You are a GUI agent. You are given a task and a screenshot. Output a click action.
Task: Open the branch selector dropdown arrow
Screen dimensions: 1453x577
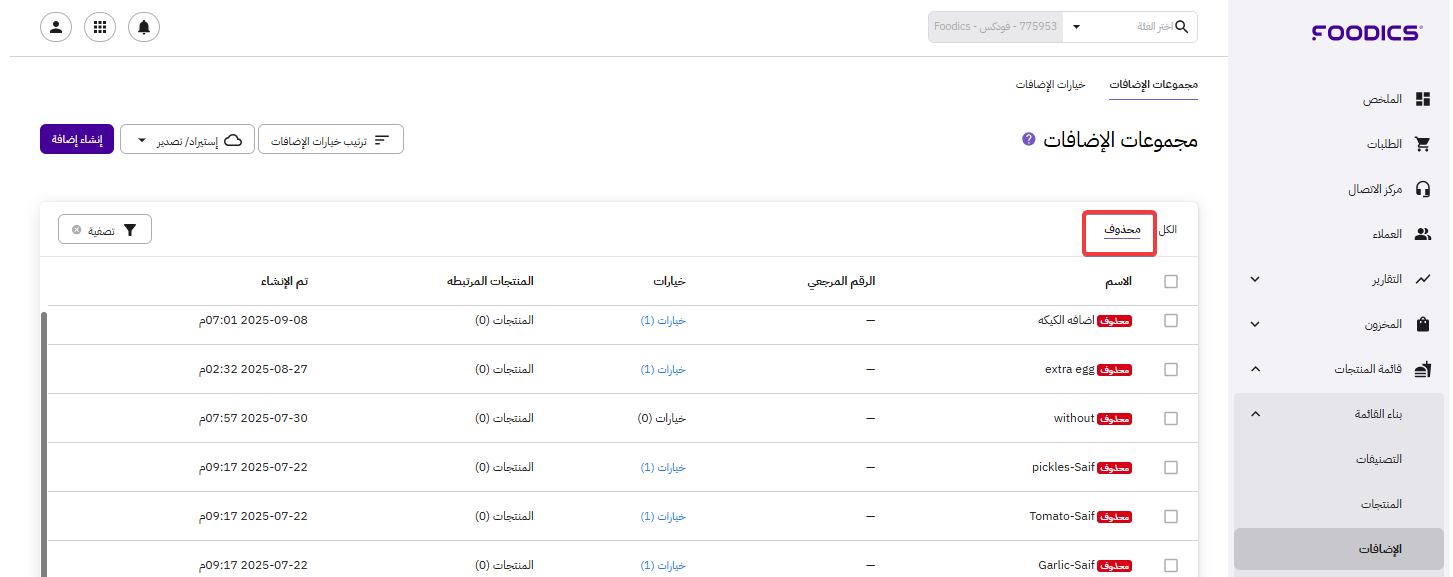(x=1076, y=27)
